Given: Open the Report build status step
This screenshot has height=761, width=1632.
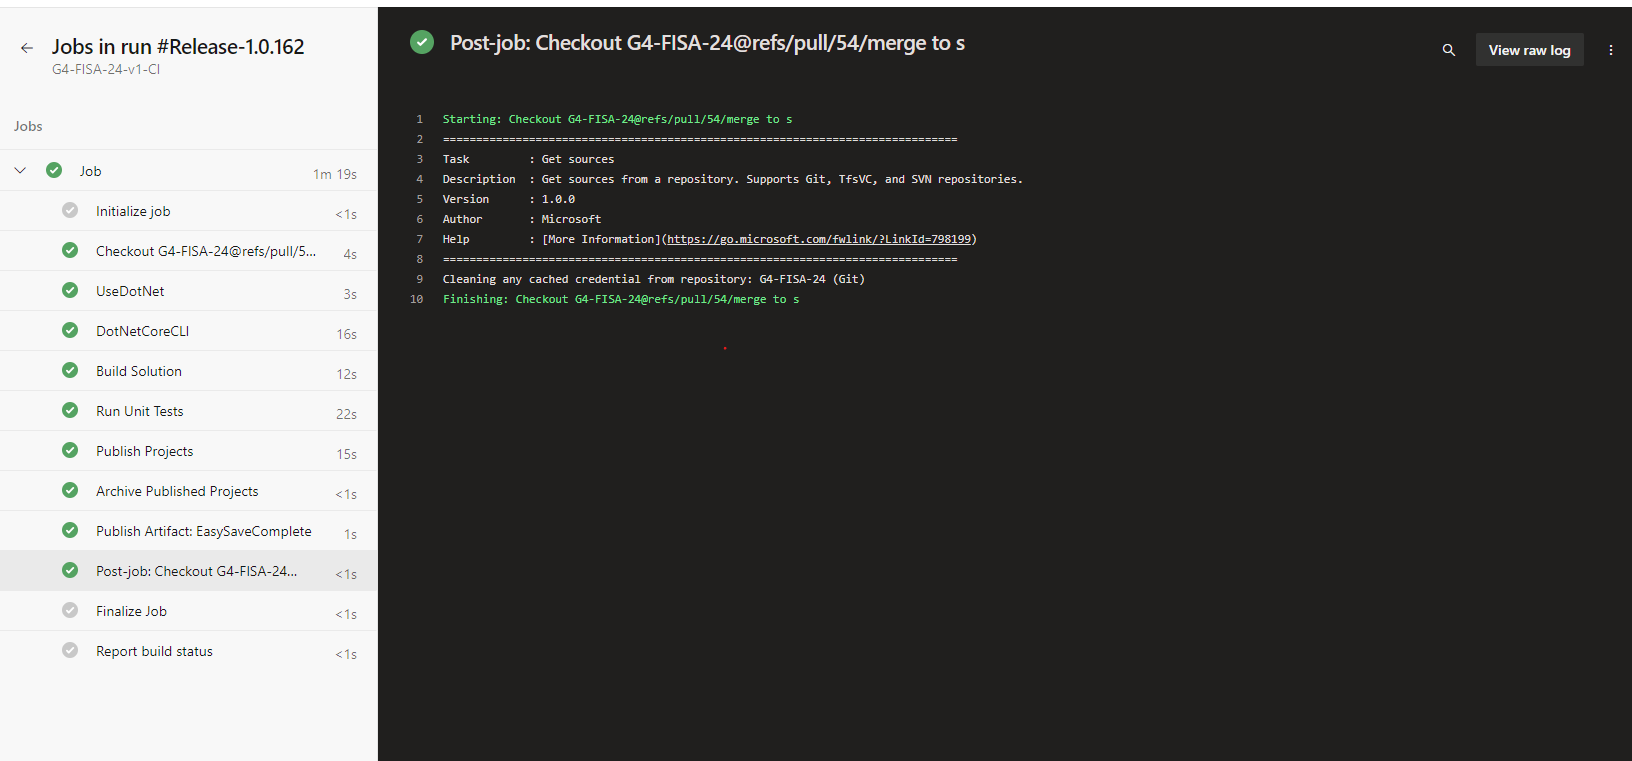Looking at the screenshot, I should pos(154,651).
